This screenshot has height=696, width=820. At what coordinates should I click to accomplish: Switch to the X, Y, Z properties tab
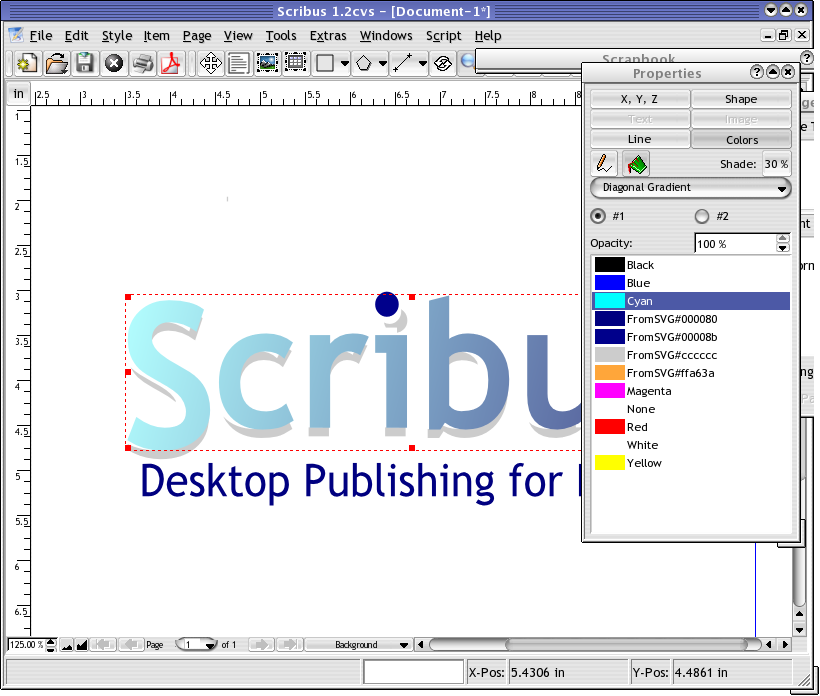pyautogui.click(x=640, y=99)
